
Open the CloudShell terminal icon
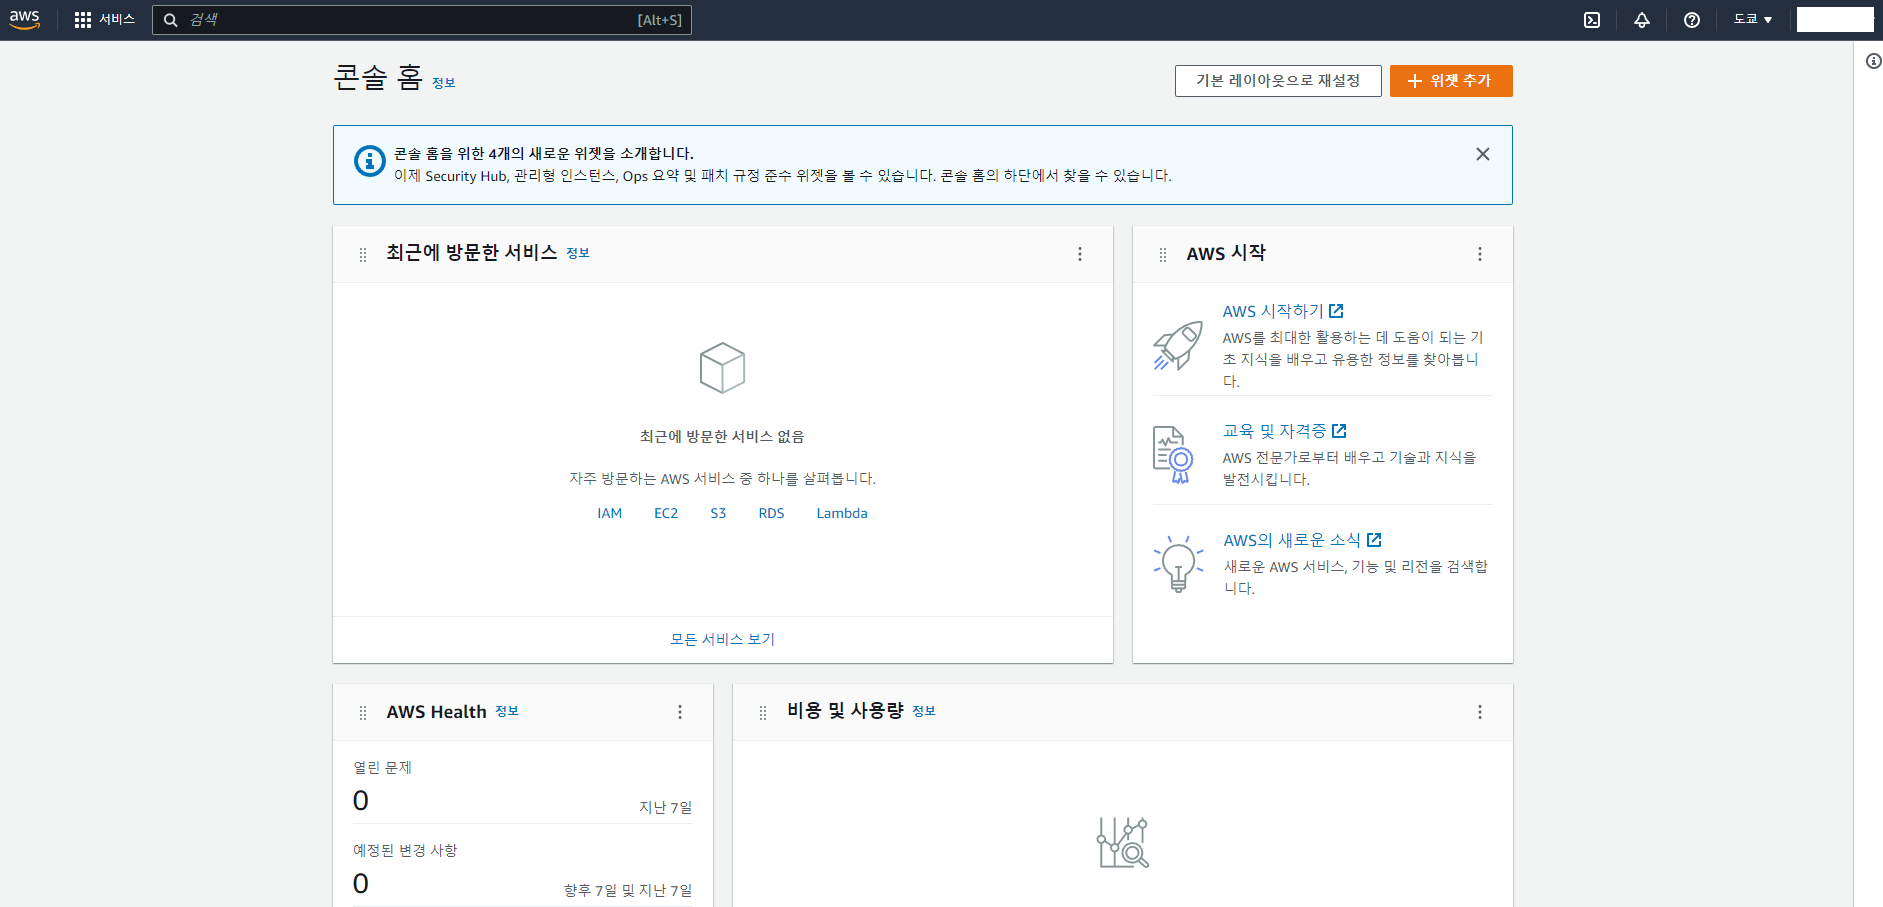(1592, 20)
